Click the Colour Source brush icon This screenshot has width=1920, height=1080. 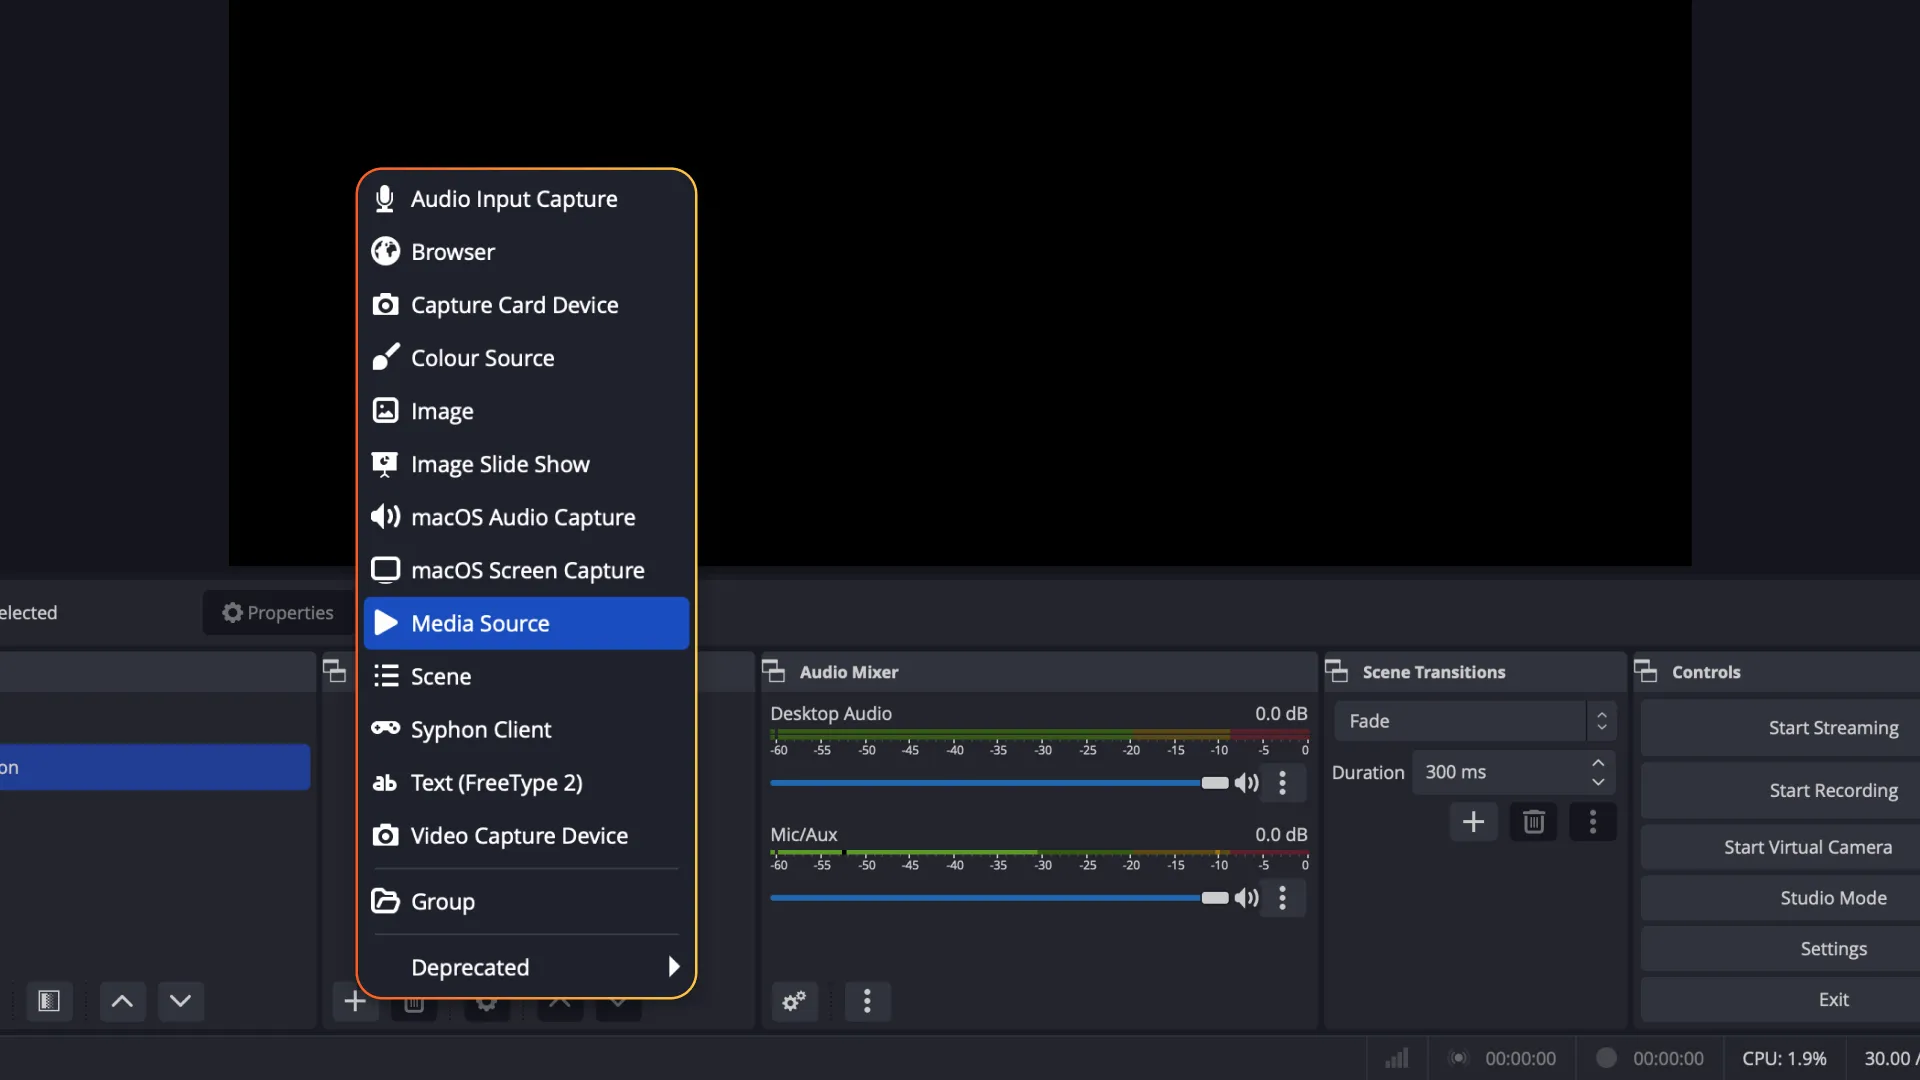pyautogui.click(x=385, y=357)
